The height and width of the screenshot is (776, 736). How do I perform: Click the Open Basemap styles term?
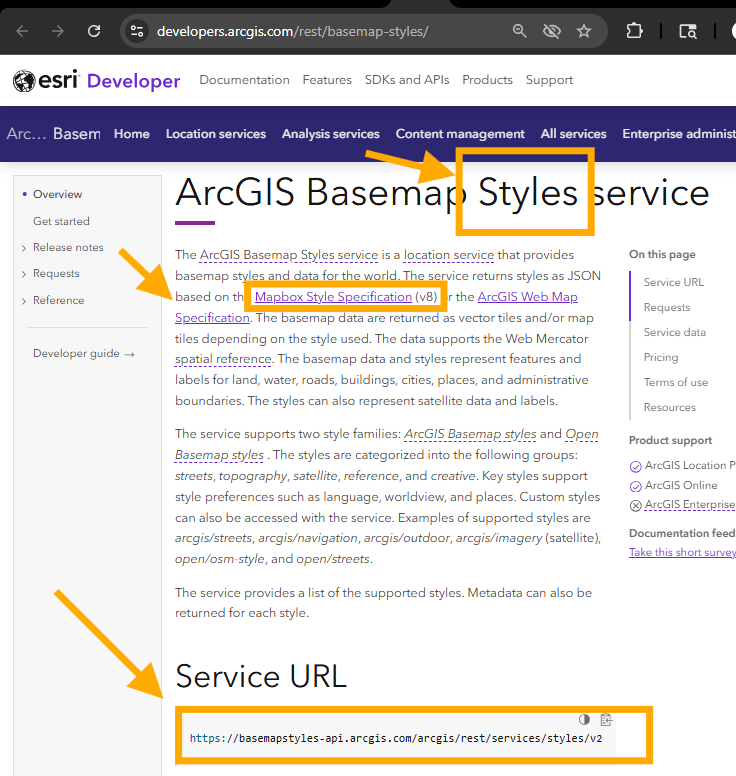pyautogui.click(x=582, y=434)
